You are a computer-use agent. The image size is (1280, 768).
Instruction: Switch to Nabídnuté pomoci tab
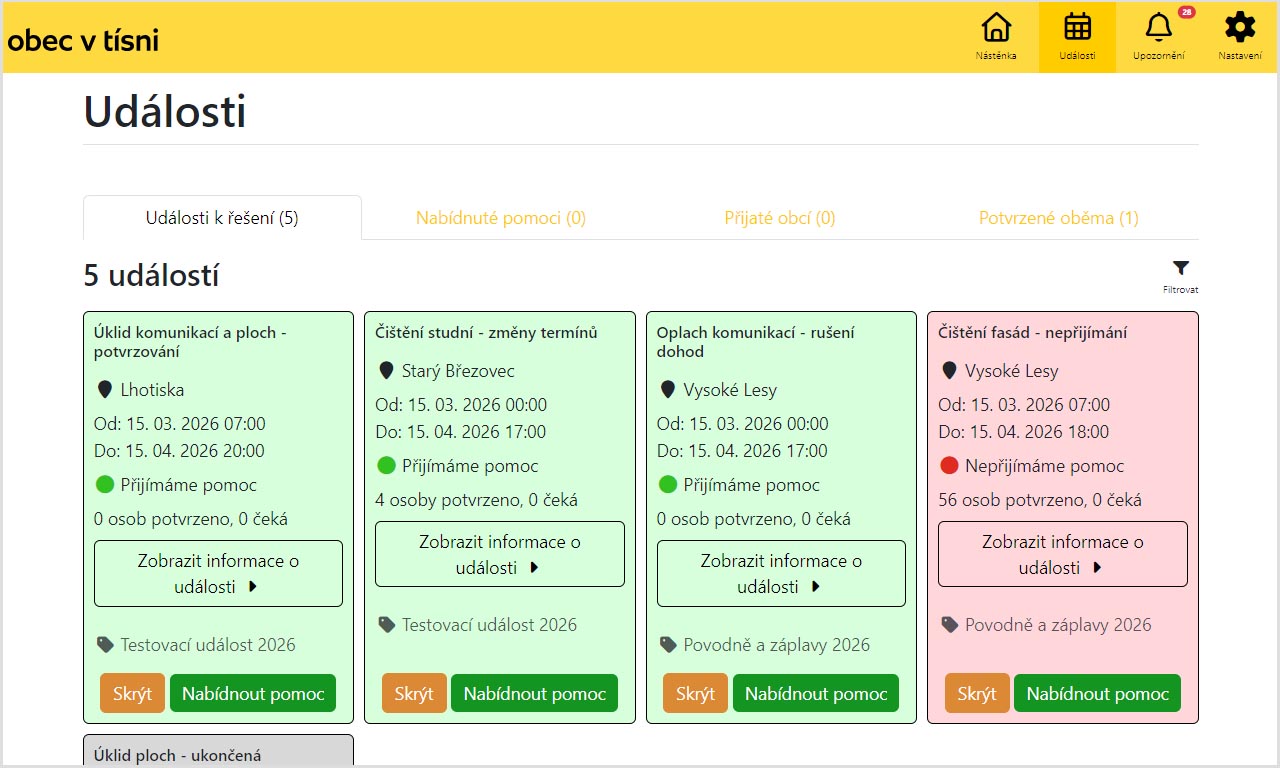500,218
